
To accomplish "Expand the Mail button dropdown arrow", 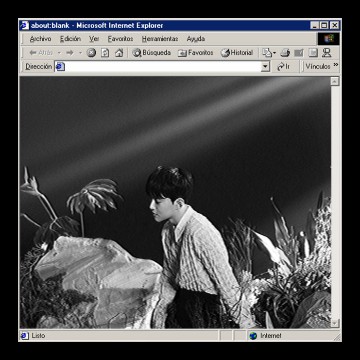I will 274,53.
